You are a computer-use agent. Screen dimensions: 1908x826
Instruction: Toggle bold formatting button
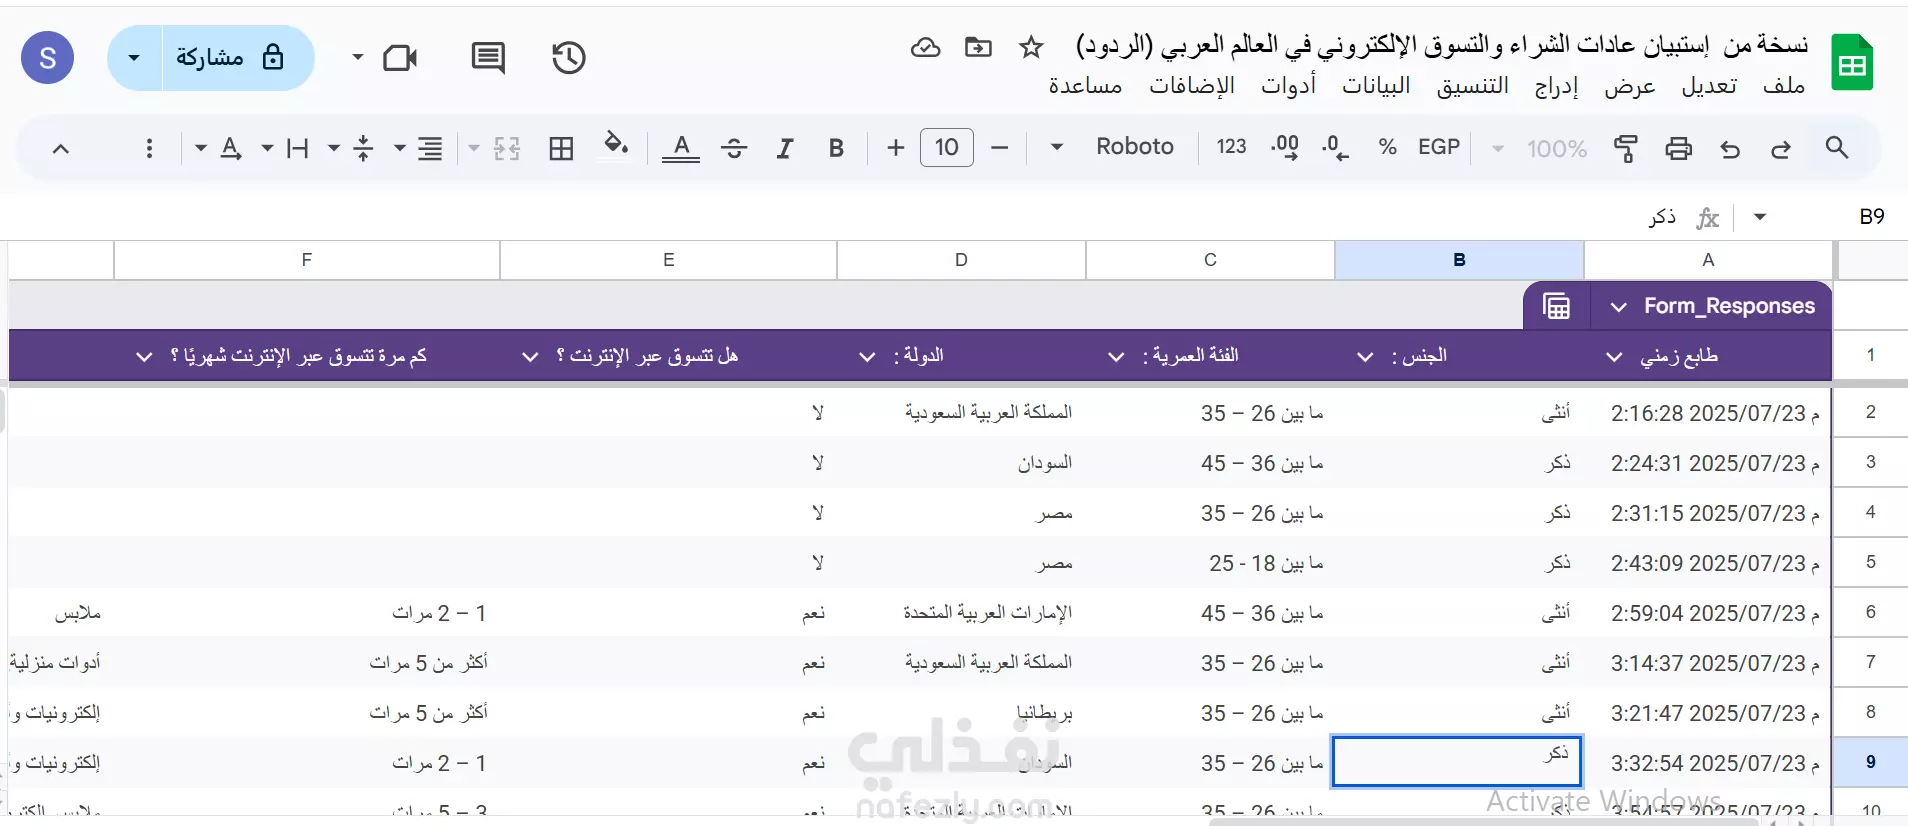(837, 148)
